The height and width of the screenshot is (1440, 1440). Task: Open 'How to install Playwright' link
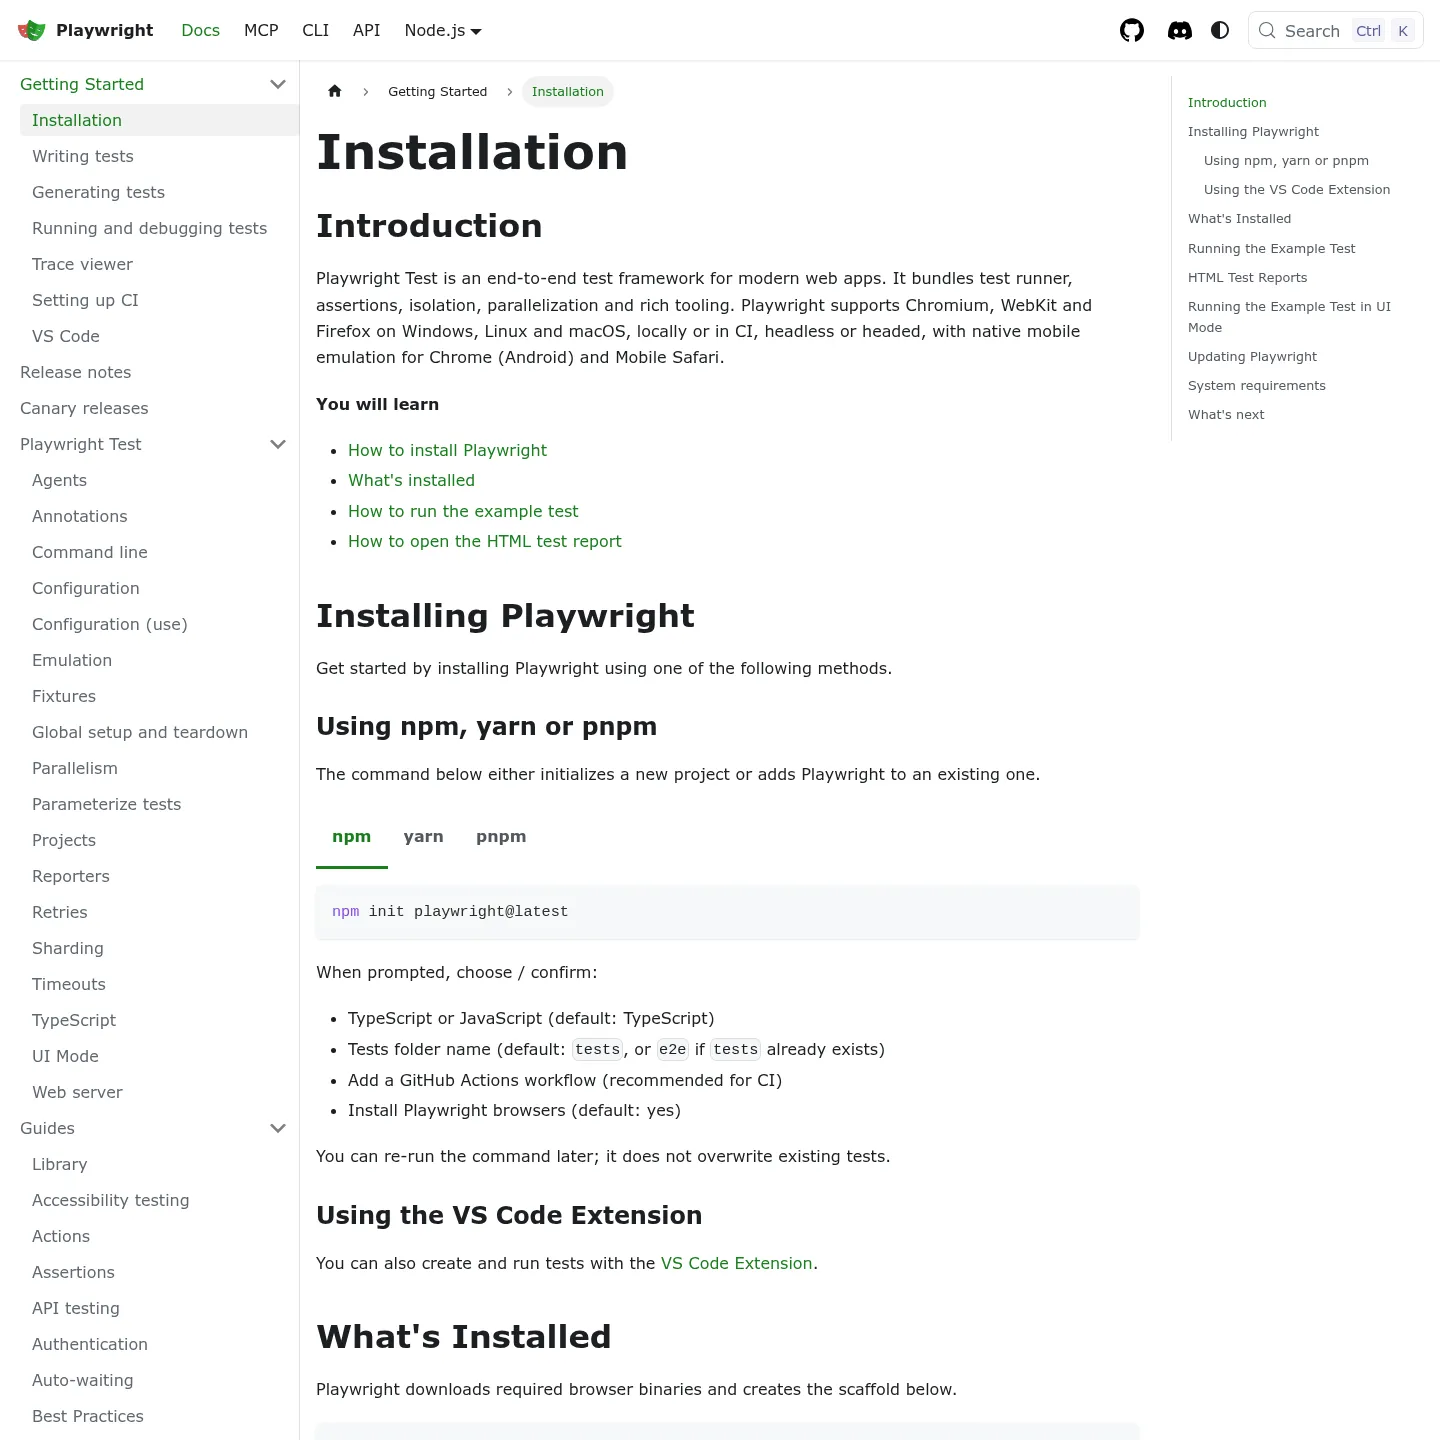click(x=447, y=450)
